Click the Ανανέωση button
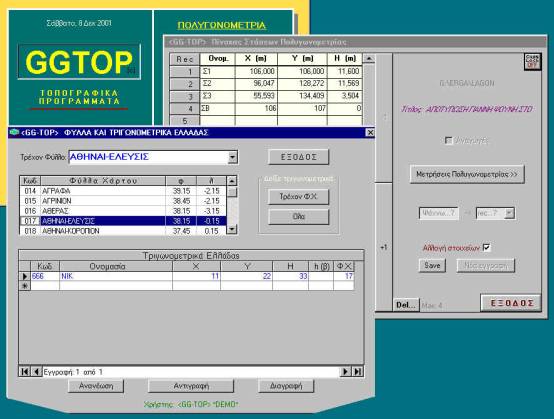 (96, 386)
